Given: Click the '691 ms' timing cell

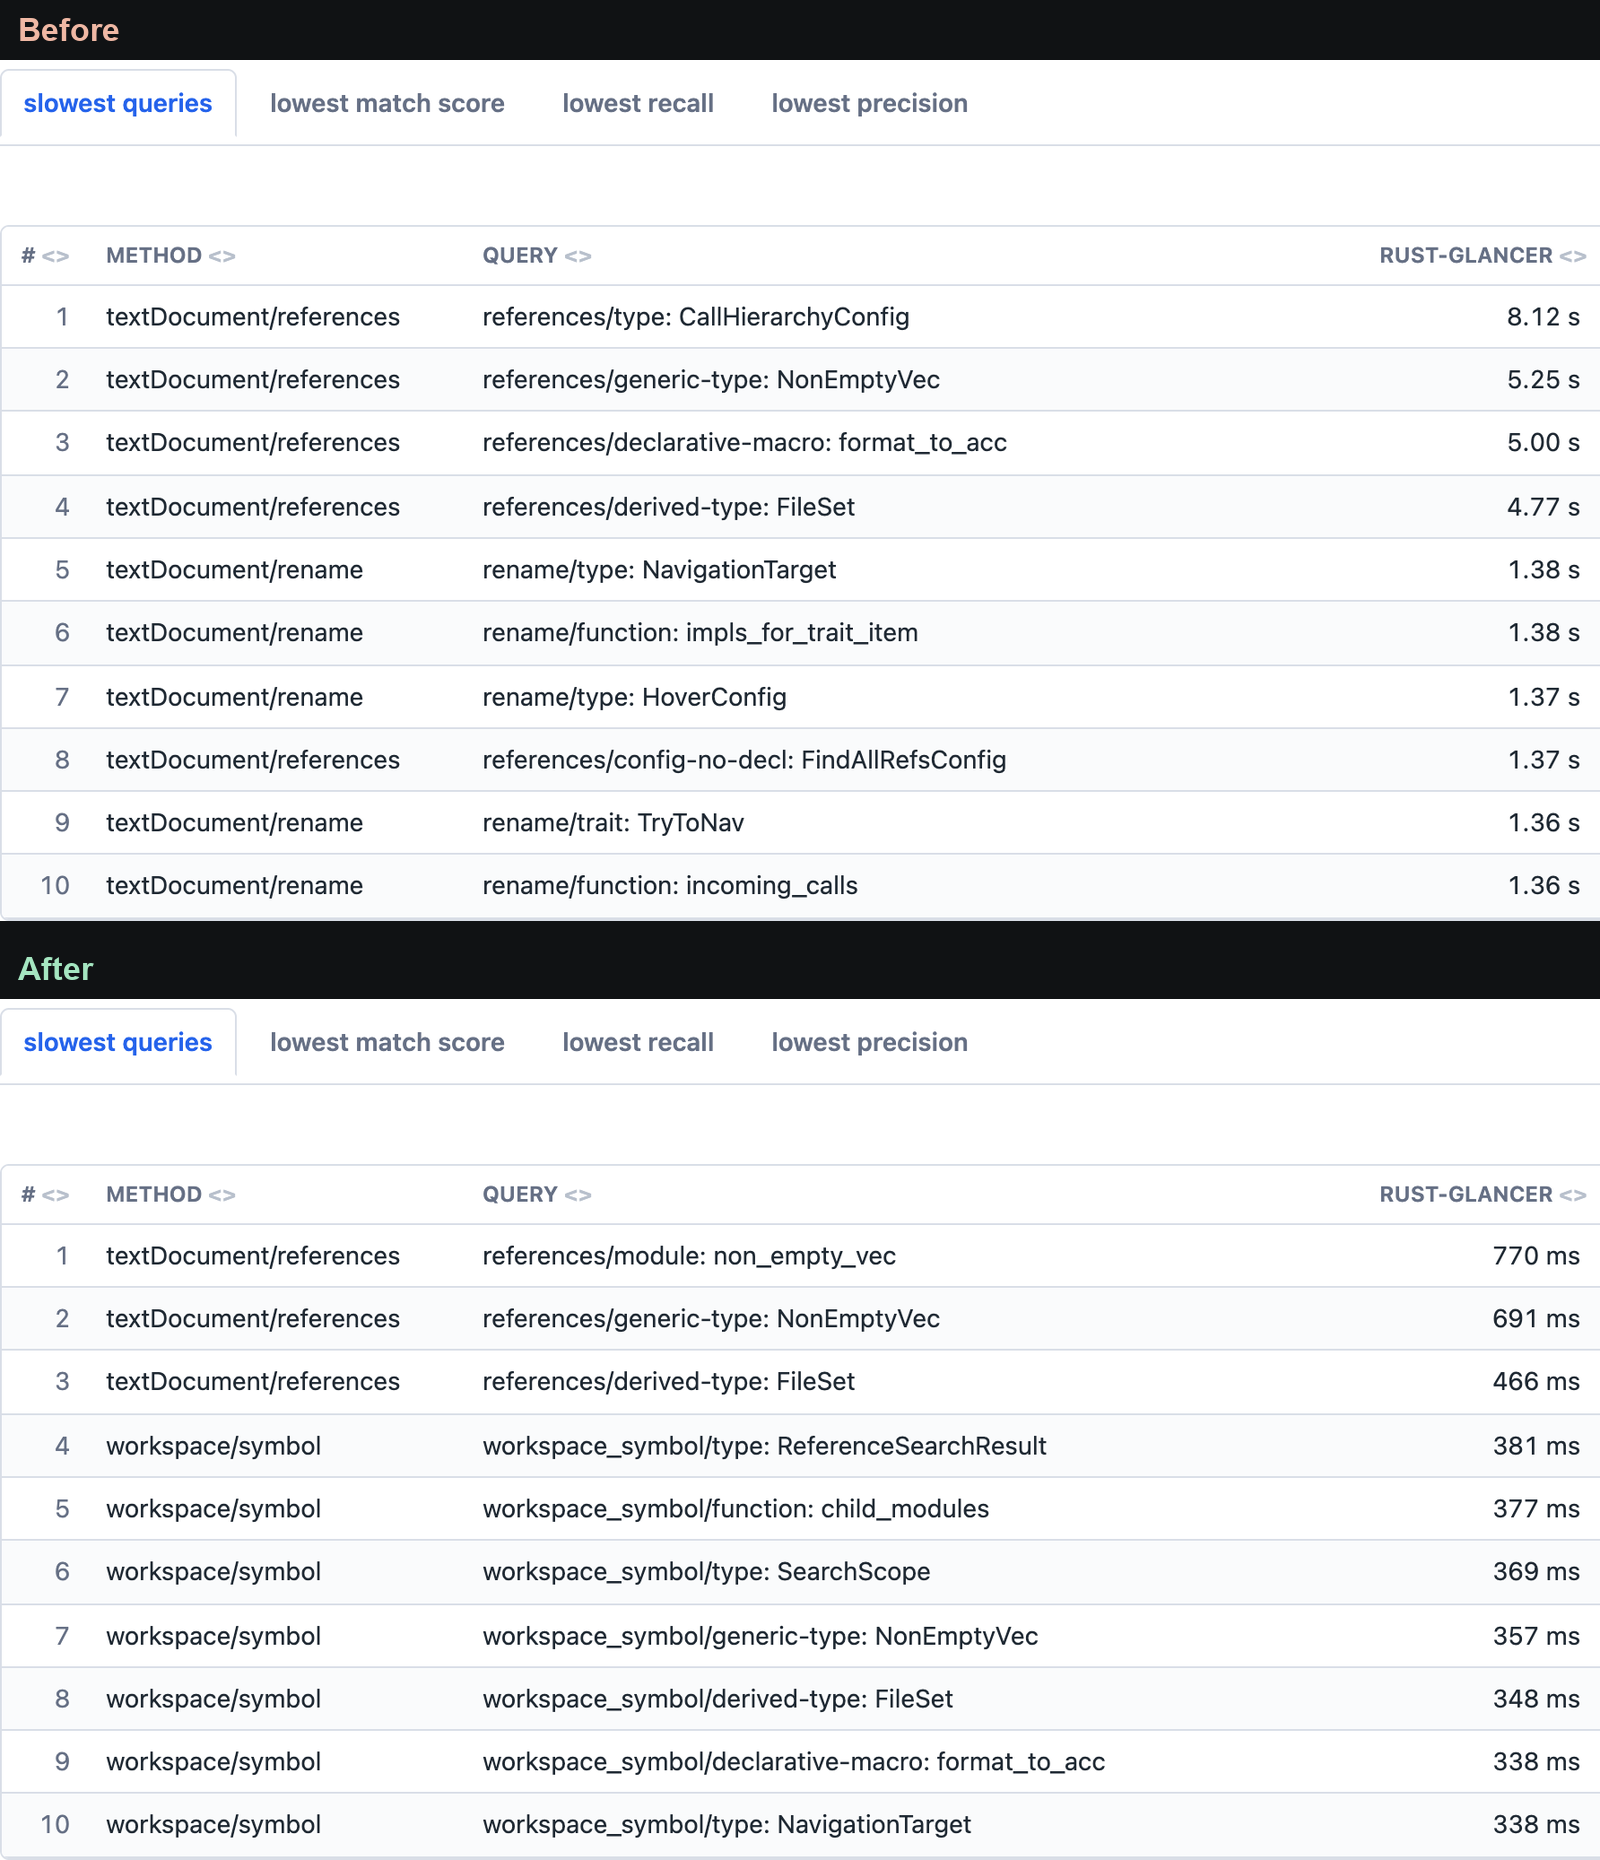Looking at the screenshot, I should click(x=1536, y=1319).
